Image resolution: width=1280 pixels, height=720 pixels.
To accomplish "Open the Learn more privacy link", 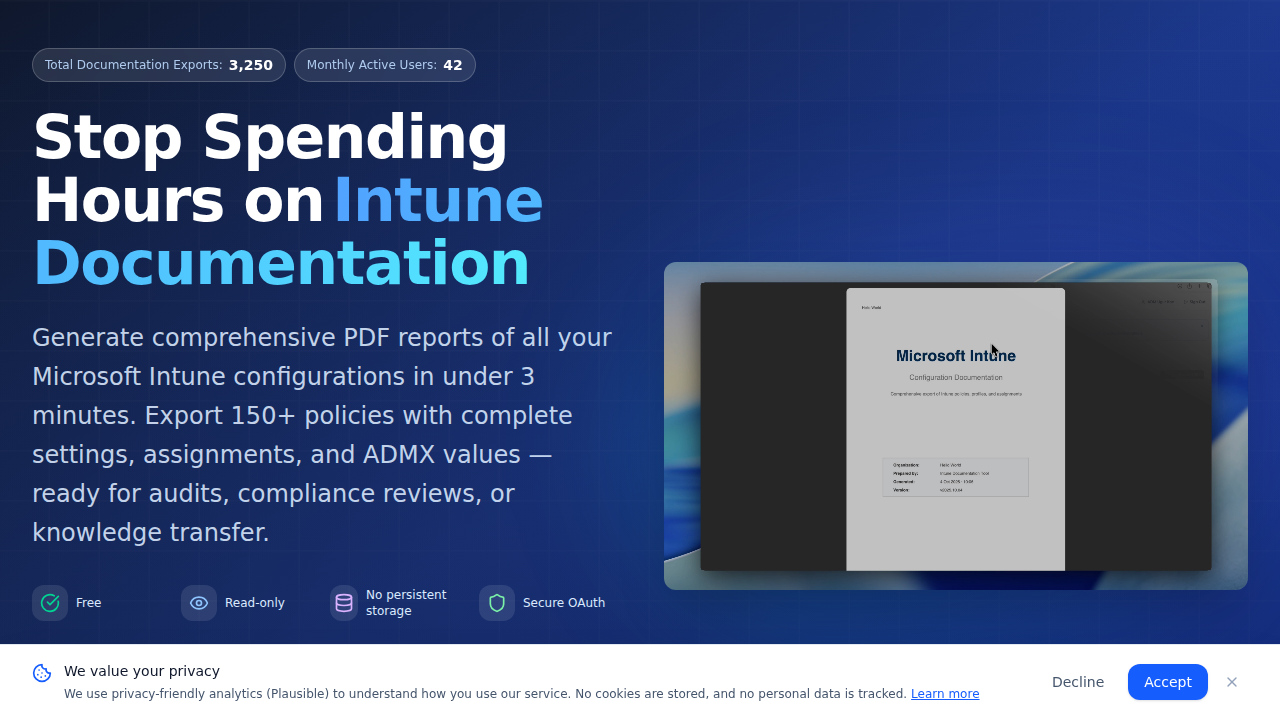I will point(945,694).
